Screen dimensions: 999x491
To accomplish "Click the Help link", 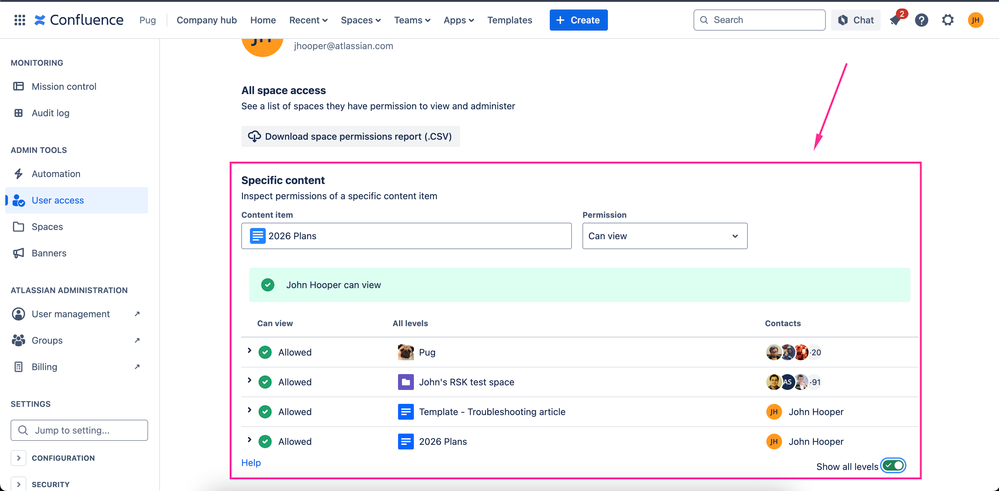I will (x=251, y=463).
